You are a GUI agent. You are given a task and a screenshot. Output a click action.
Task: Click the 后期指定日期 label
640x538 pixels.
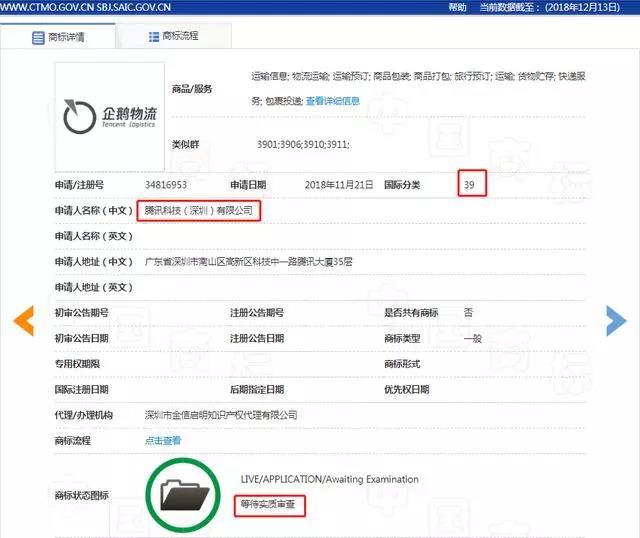coord(257,389)
